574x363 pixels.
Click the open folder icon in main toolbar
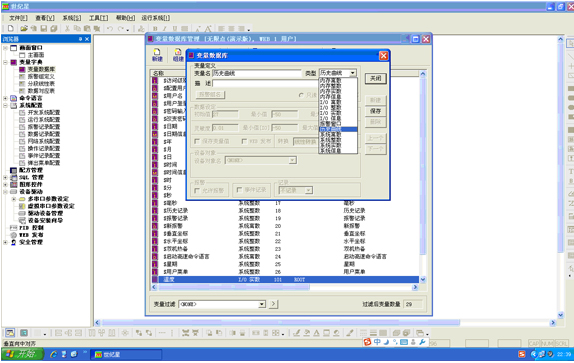(24, 29)
